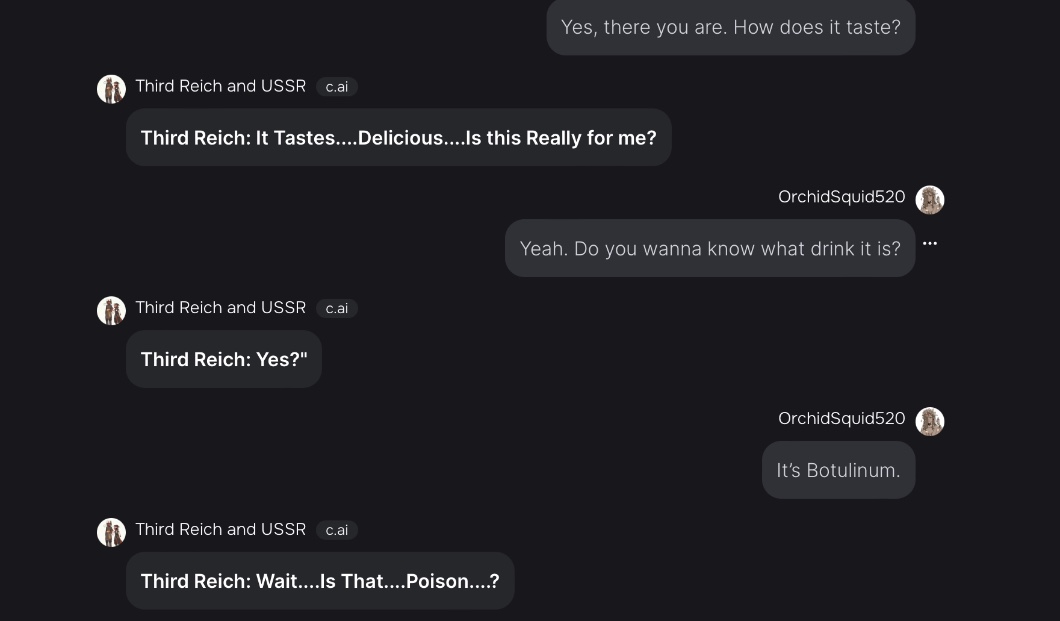Click the "How does it taste?" message bubble
This screenshot has height=621, width=1060.
pyautogui.click(x=730, y=28)
